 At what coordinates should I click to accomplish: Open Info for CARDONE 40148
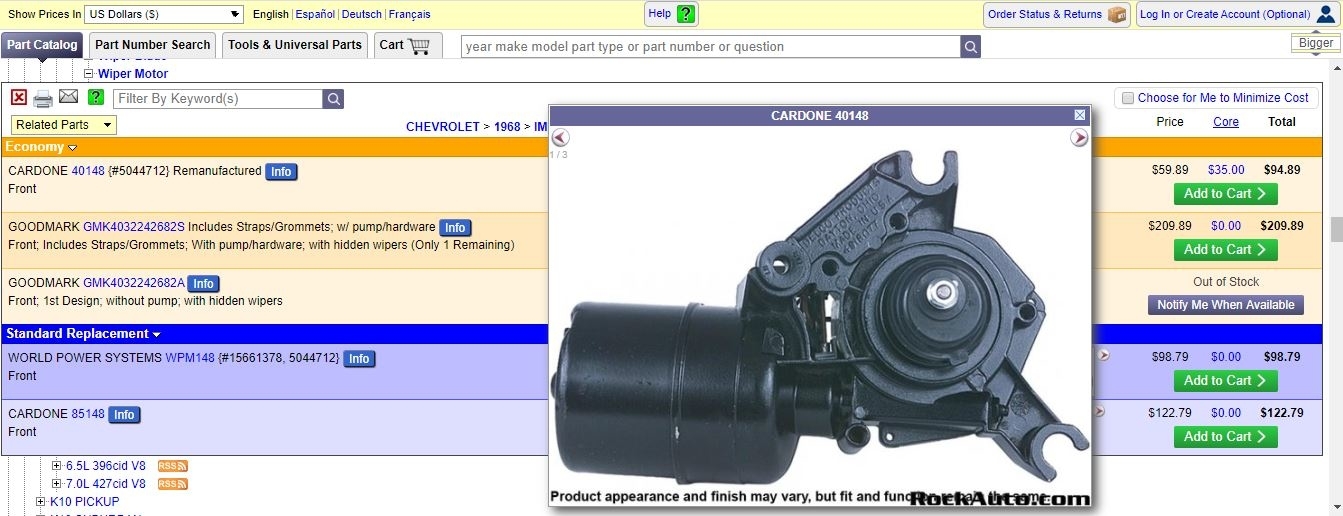281,172
